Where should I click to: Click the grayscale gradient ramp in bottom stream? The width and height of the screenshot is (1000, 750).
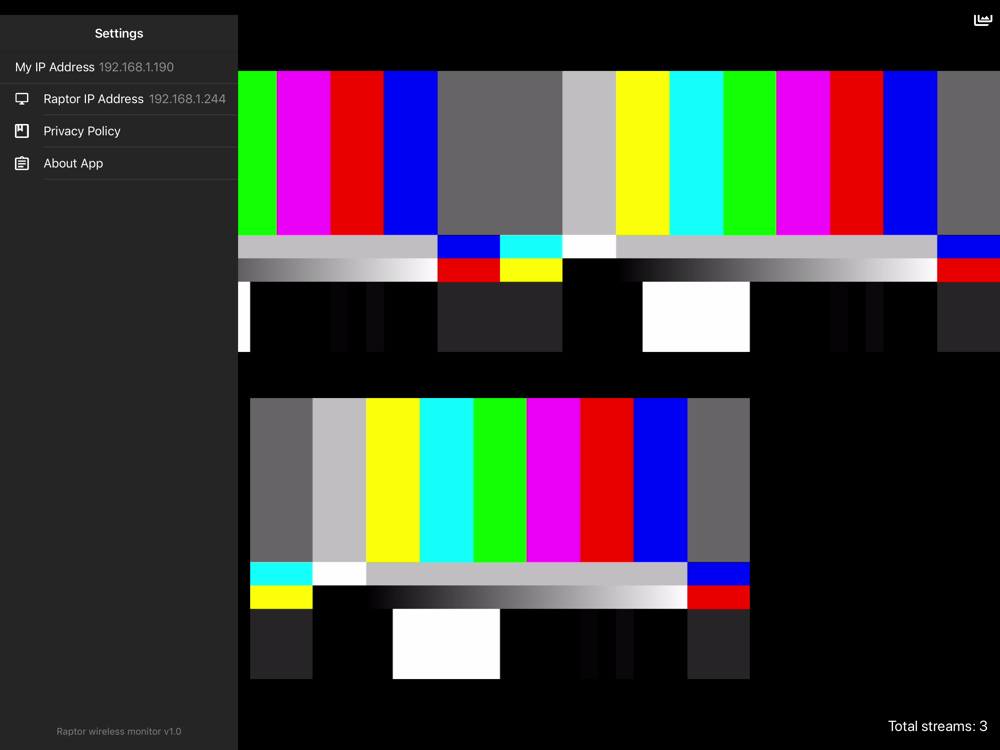coord(527,597)
